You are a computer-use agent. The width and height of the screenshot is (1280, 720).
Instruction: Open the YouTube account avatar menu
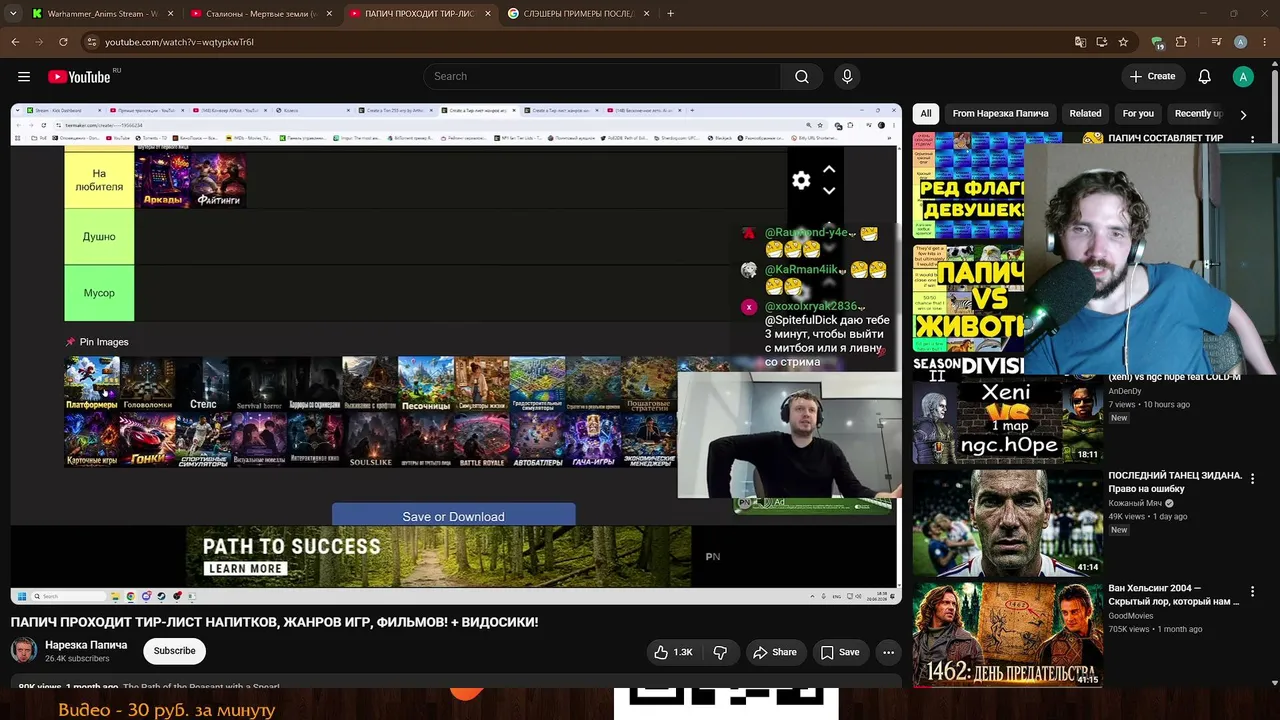point(1243,76)
